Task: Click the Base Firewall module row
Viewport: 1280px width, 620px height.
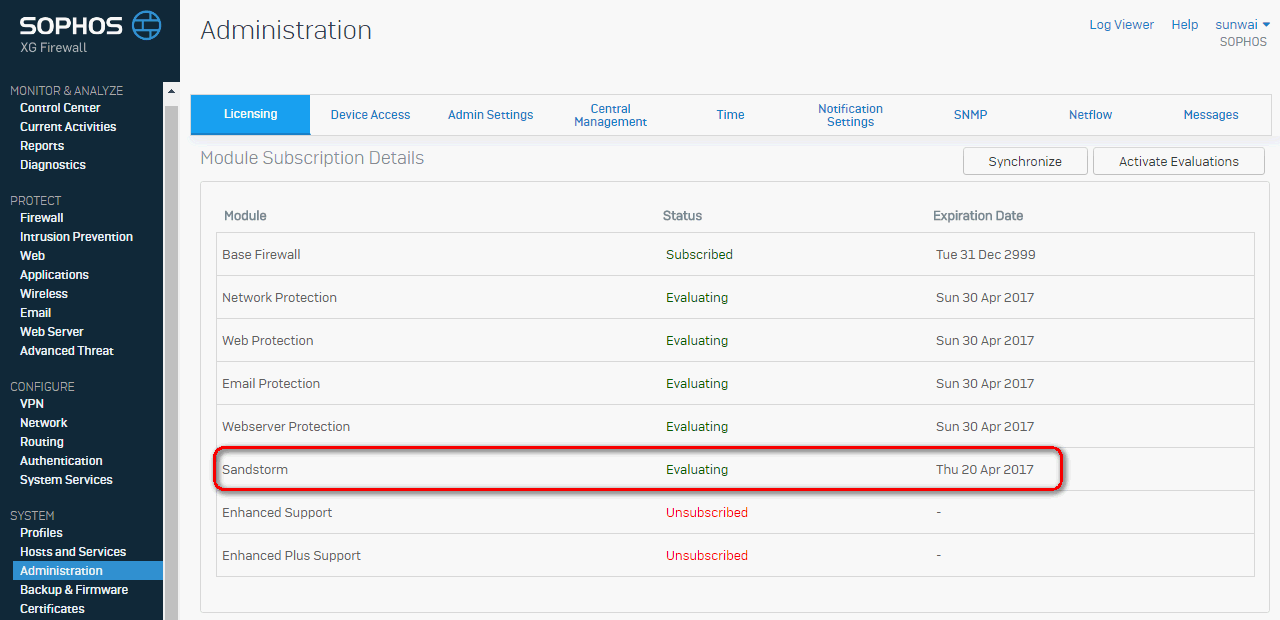Action: click(735, 255)
